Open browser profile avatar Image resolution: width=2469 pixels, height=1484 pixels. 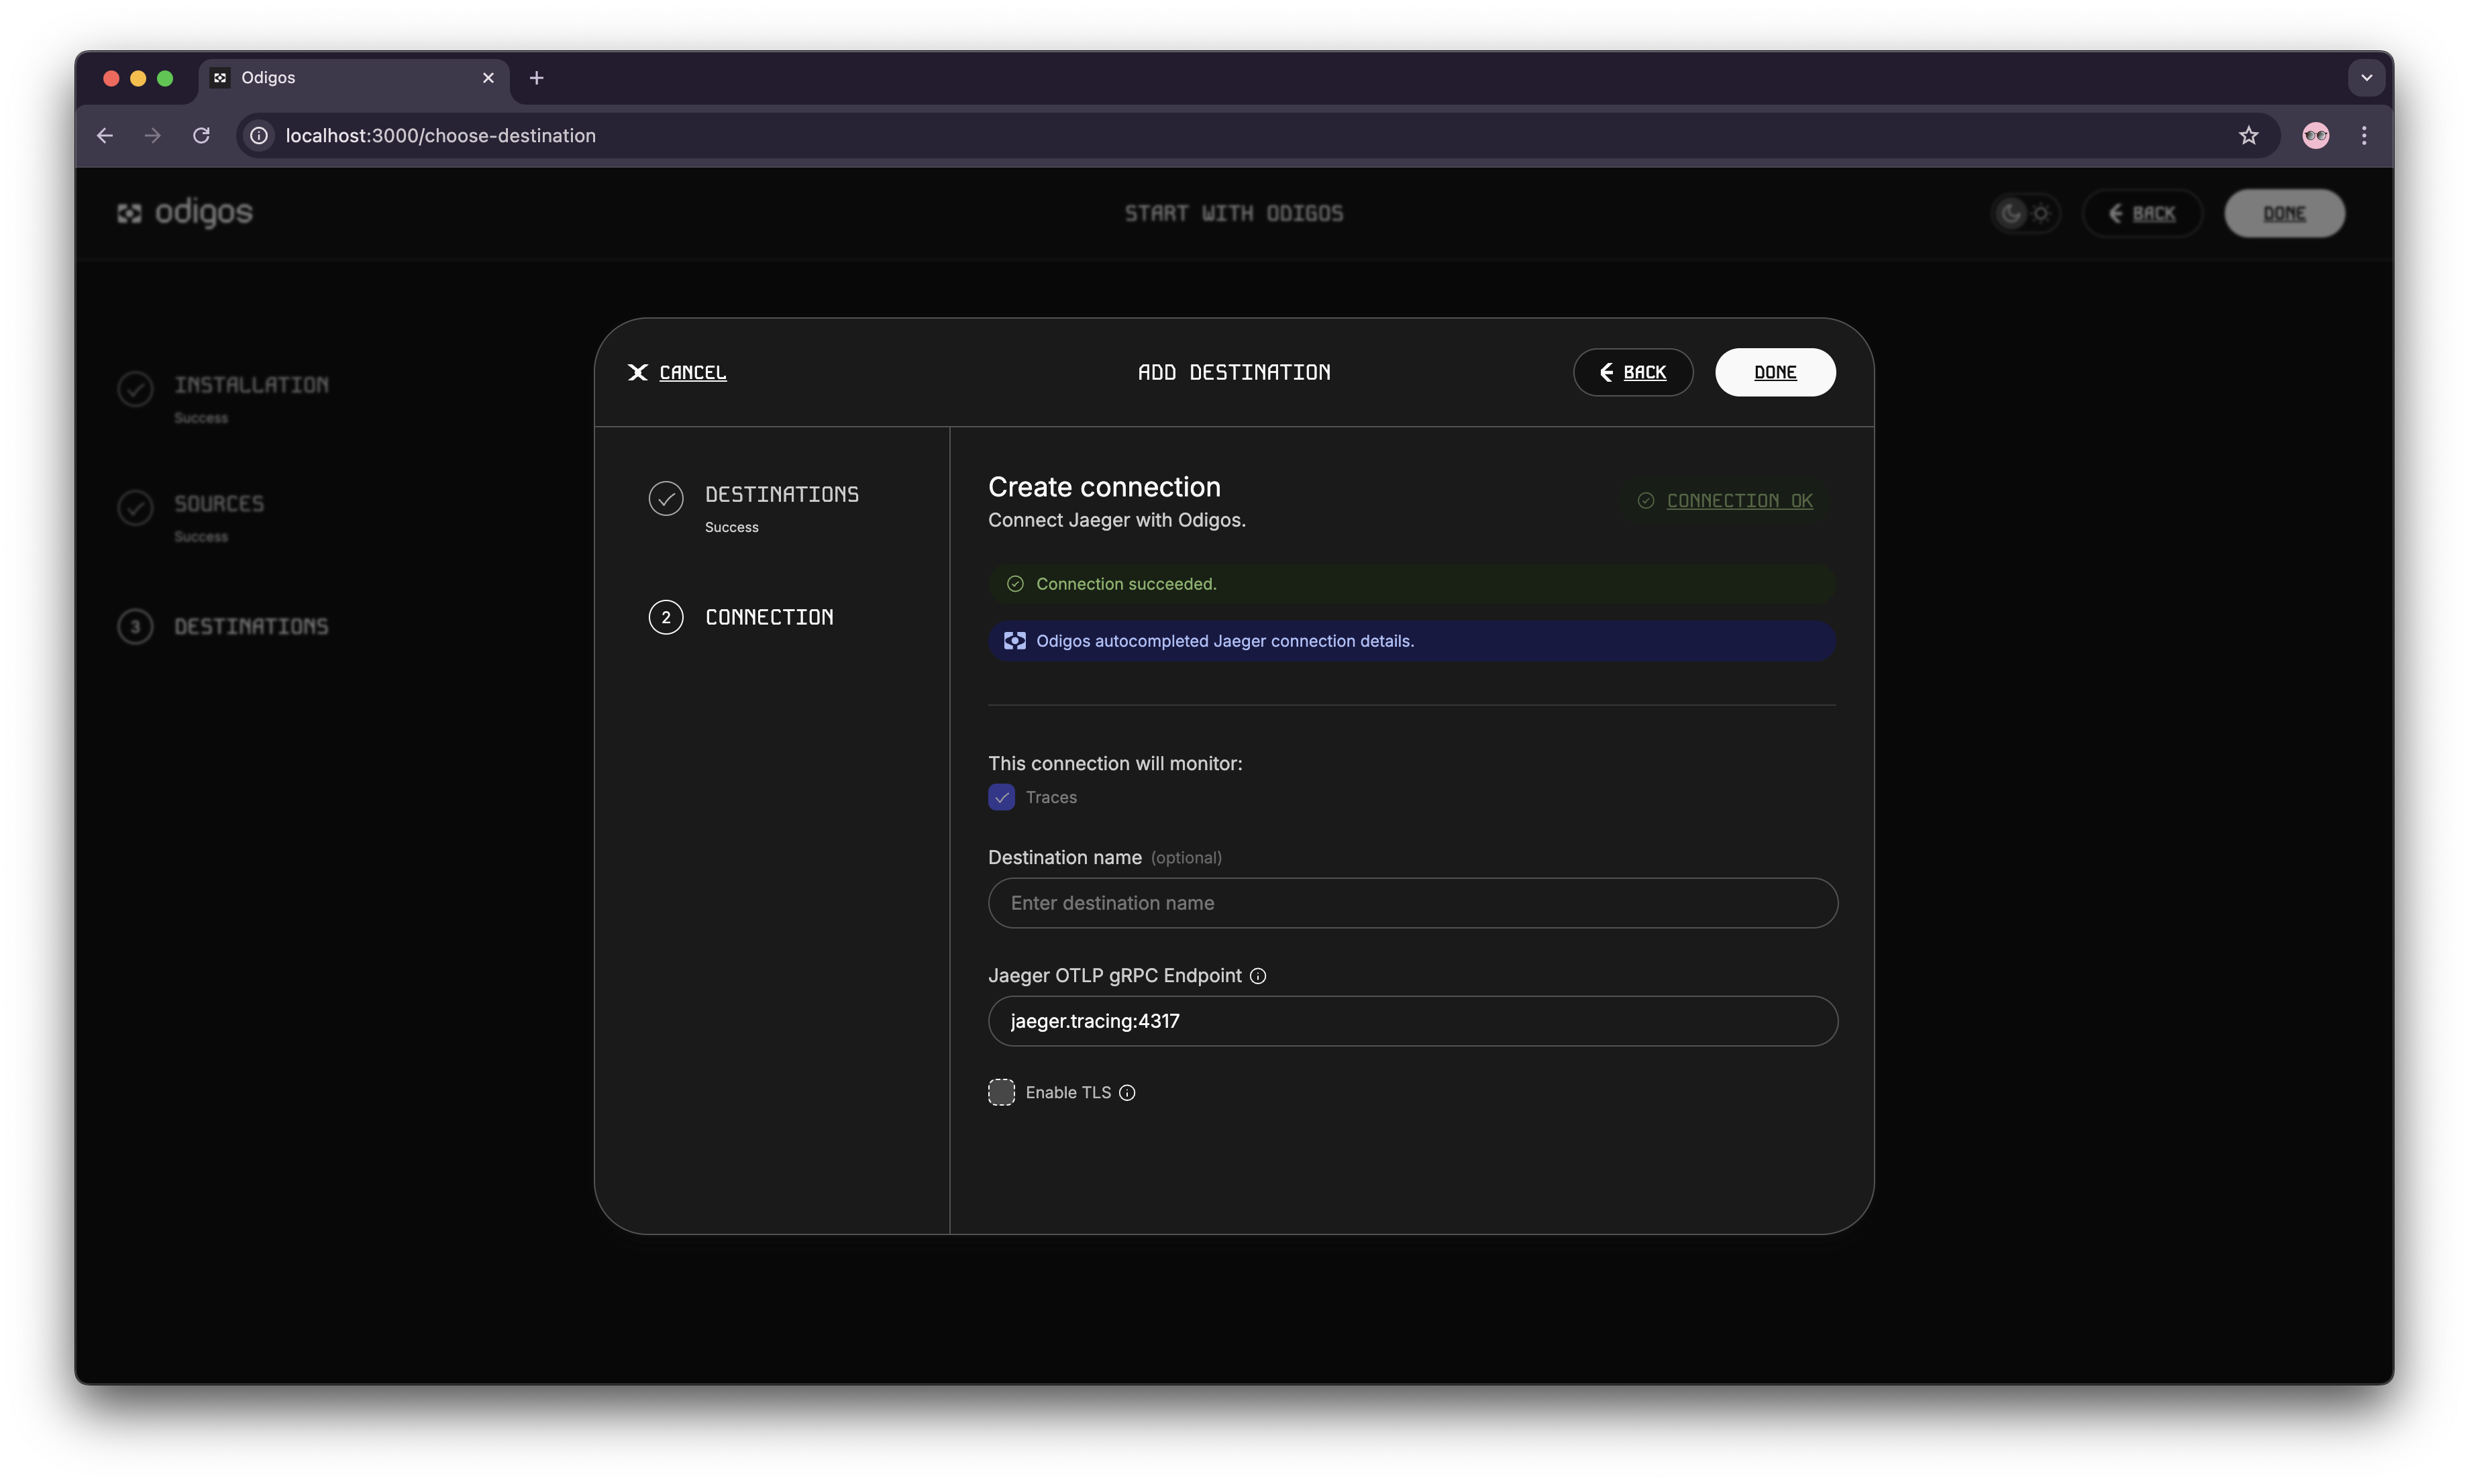point(2315,135)
